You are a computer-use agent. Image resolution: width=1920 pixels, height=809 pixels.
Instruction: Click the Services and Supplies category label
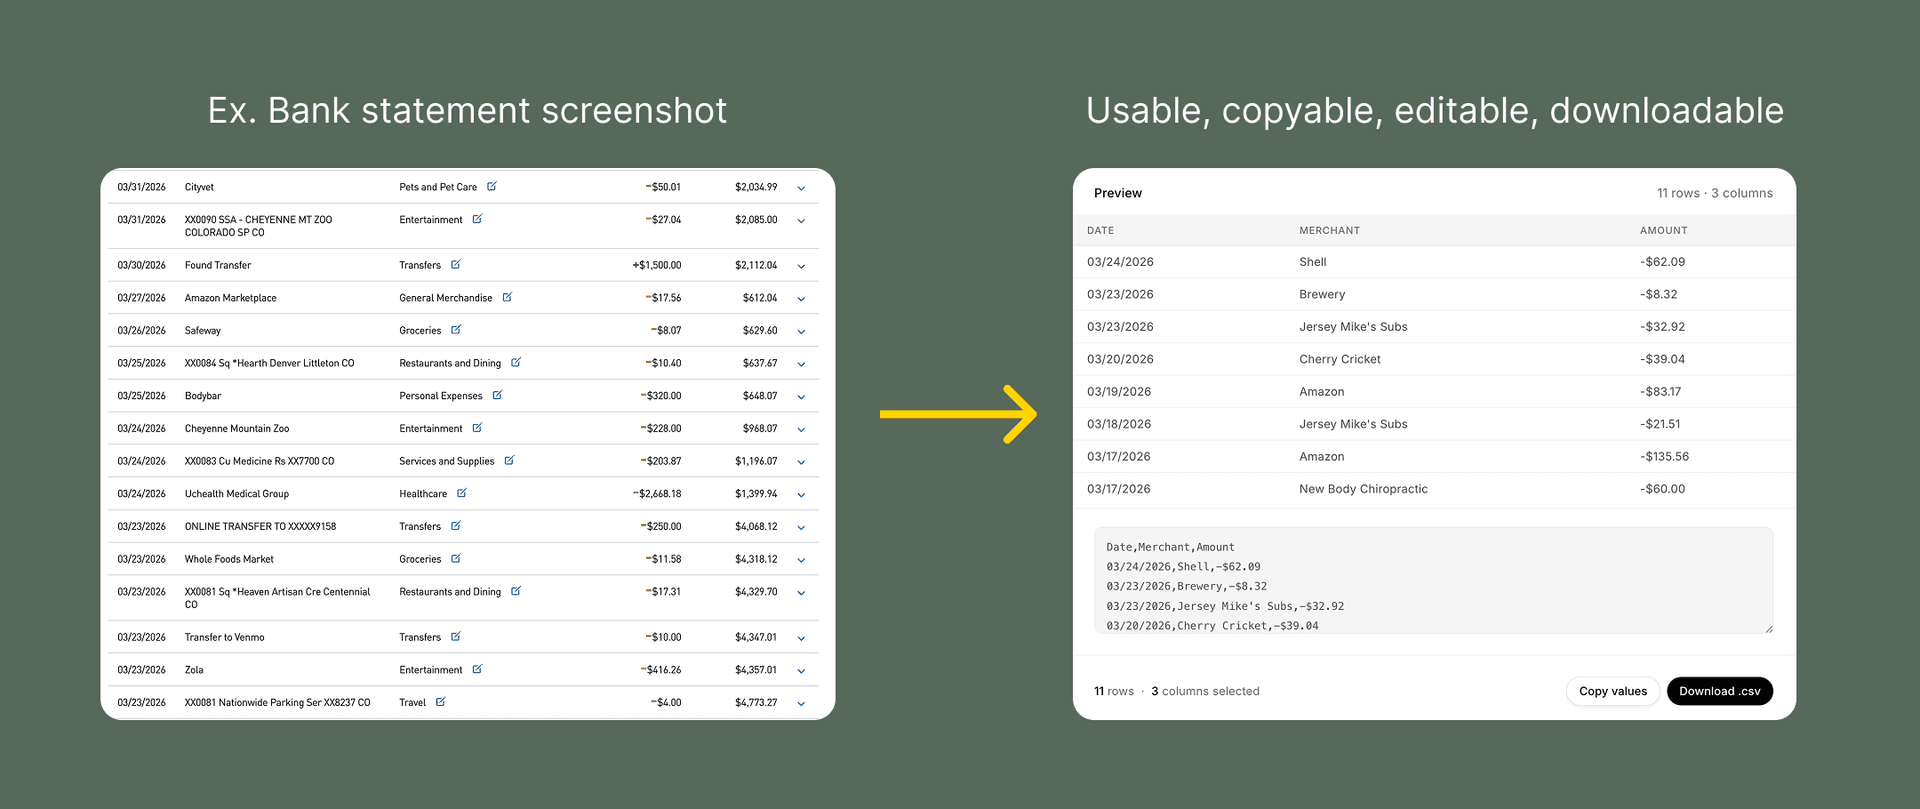click(x=446, y=461)
